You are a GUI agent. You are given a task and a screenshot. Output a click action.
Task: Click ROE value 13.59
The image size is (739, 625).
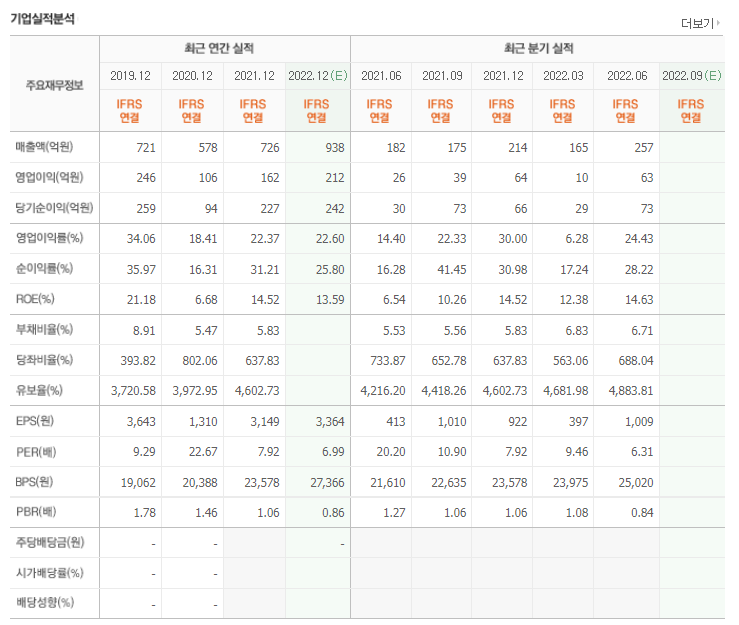coord(330,300)
